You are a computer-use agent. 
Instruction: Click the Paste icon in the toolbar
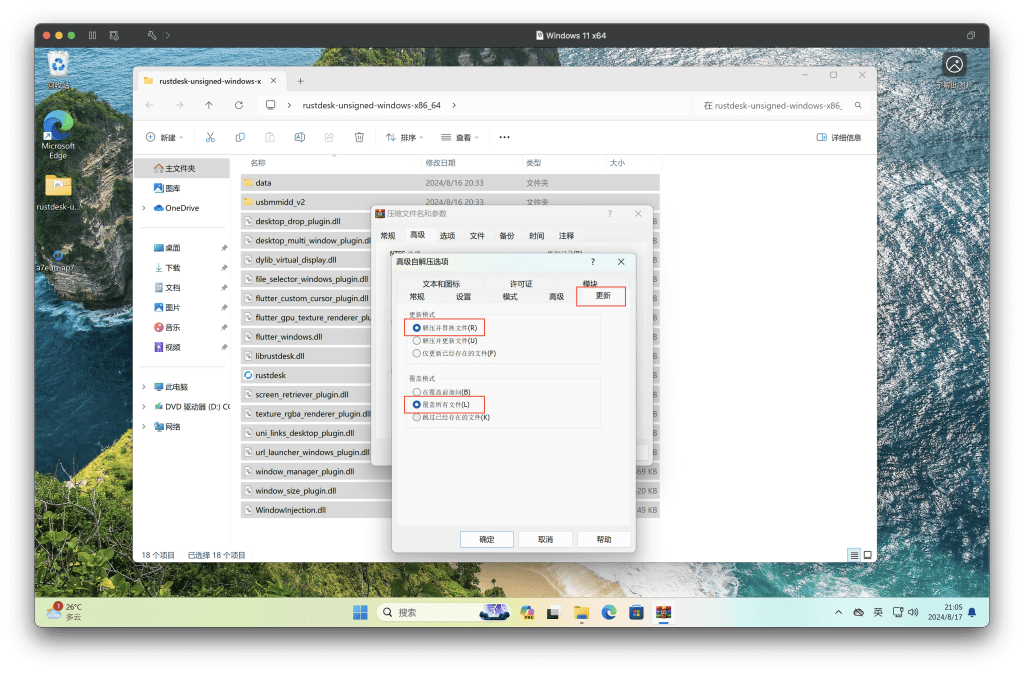(269, 137)
